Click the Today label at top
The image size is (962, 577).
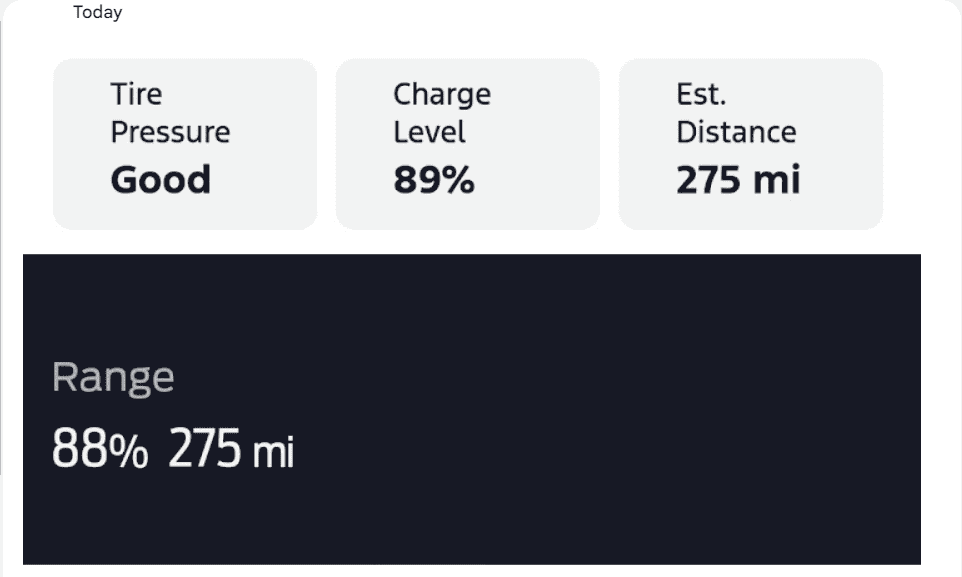coord(97,13)
